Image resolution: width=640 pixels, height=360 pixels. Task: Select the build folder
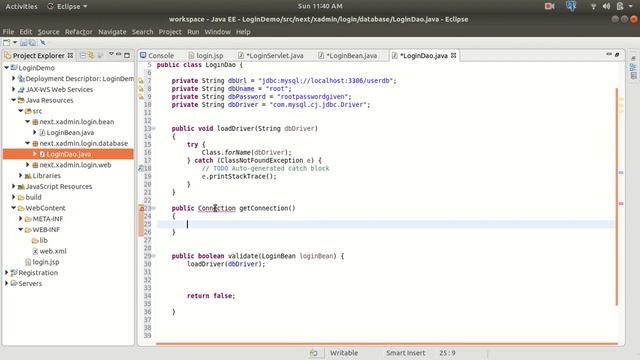(33, 197)
